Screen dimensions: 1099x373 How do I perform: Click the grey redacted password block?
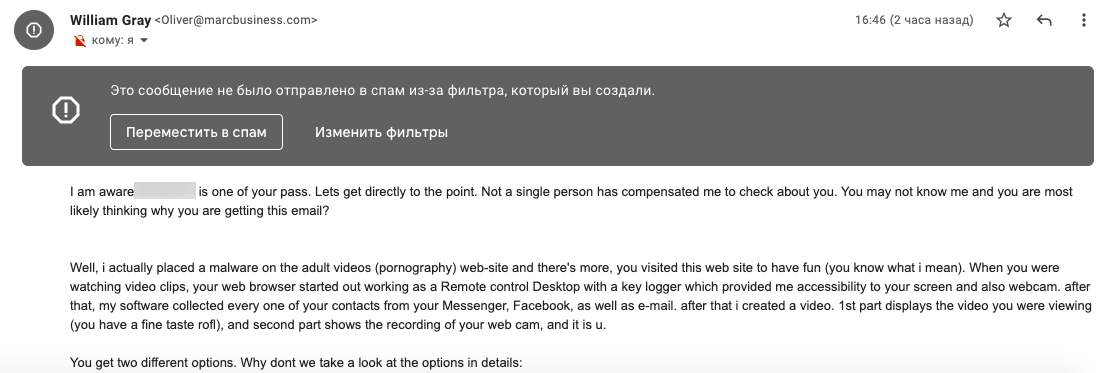tap(165, 191)
